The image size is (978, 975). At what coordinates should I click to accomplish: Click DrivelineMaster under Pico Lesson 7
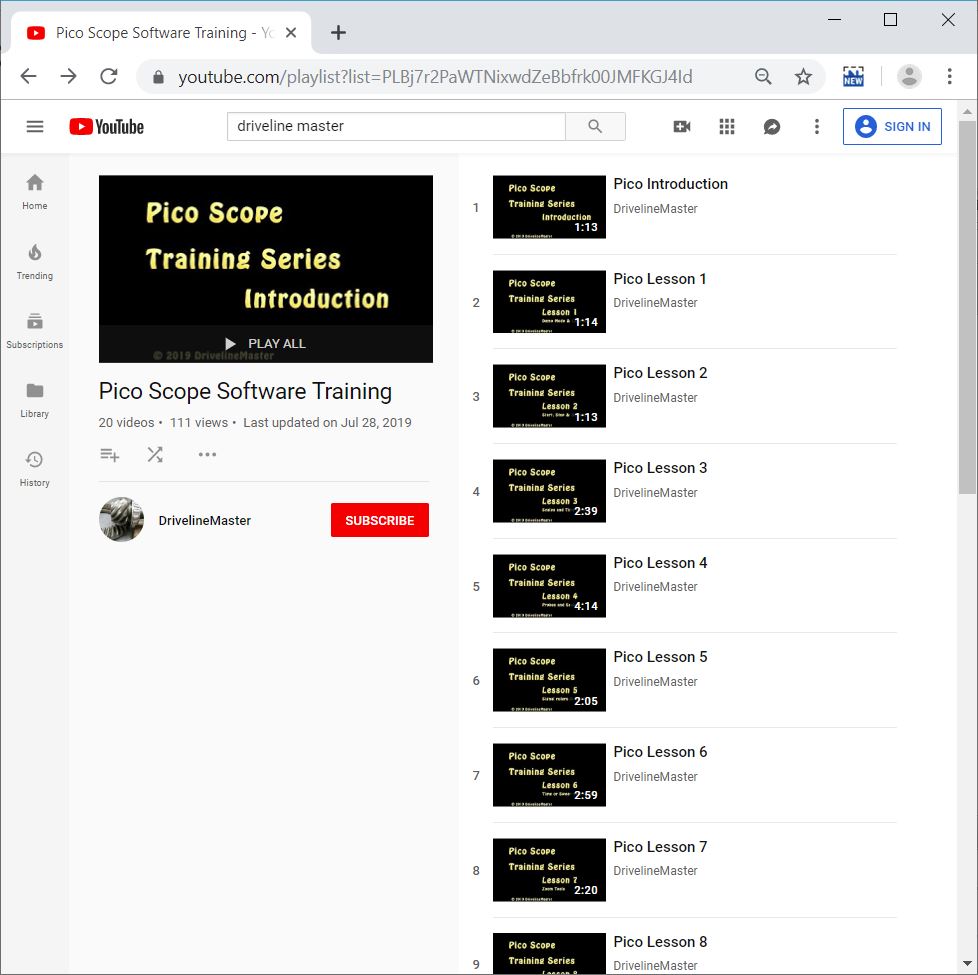(x=655, y=870)
